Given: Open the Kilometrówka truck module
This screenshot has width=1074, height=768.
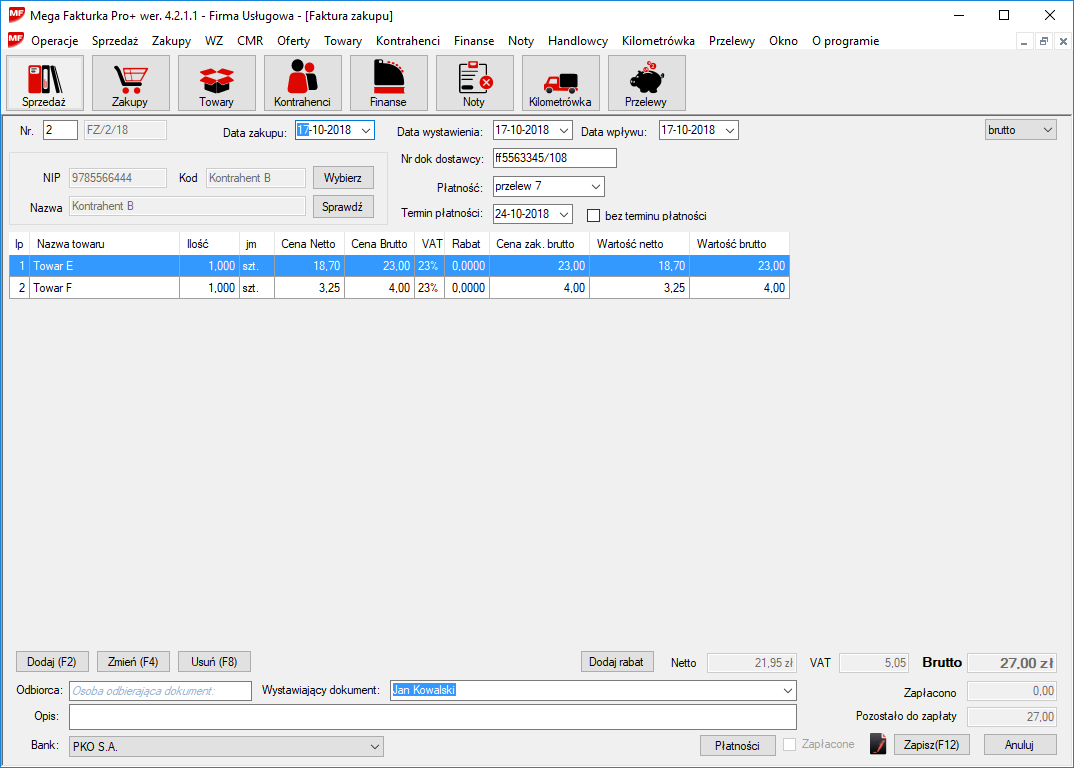Looking at the screenshot, I should [560, 83].
